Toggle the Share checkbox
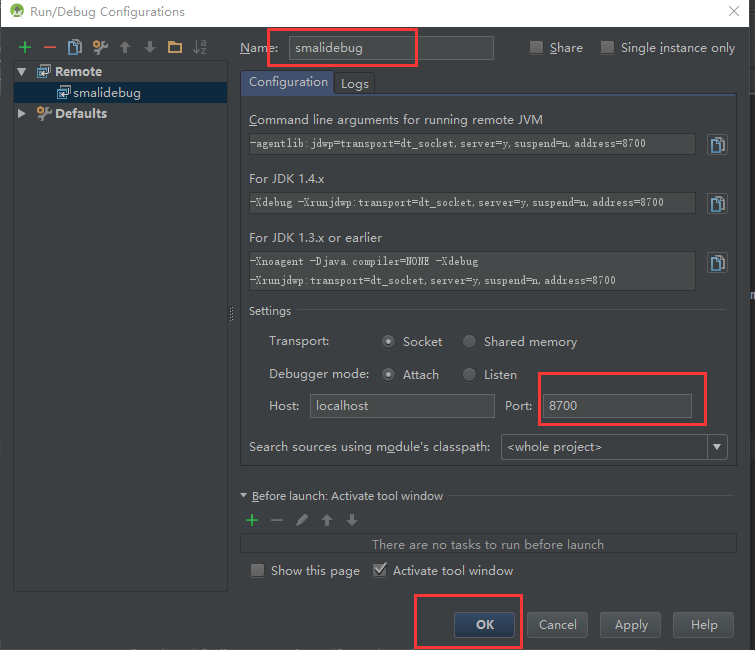 click(536, 47)
